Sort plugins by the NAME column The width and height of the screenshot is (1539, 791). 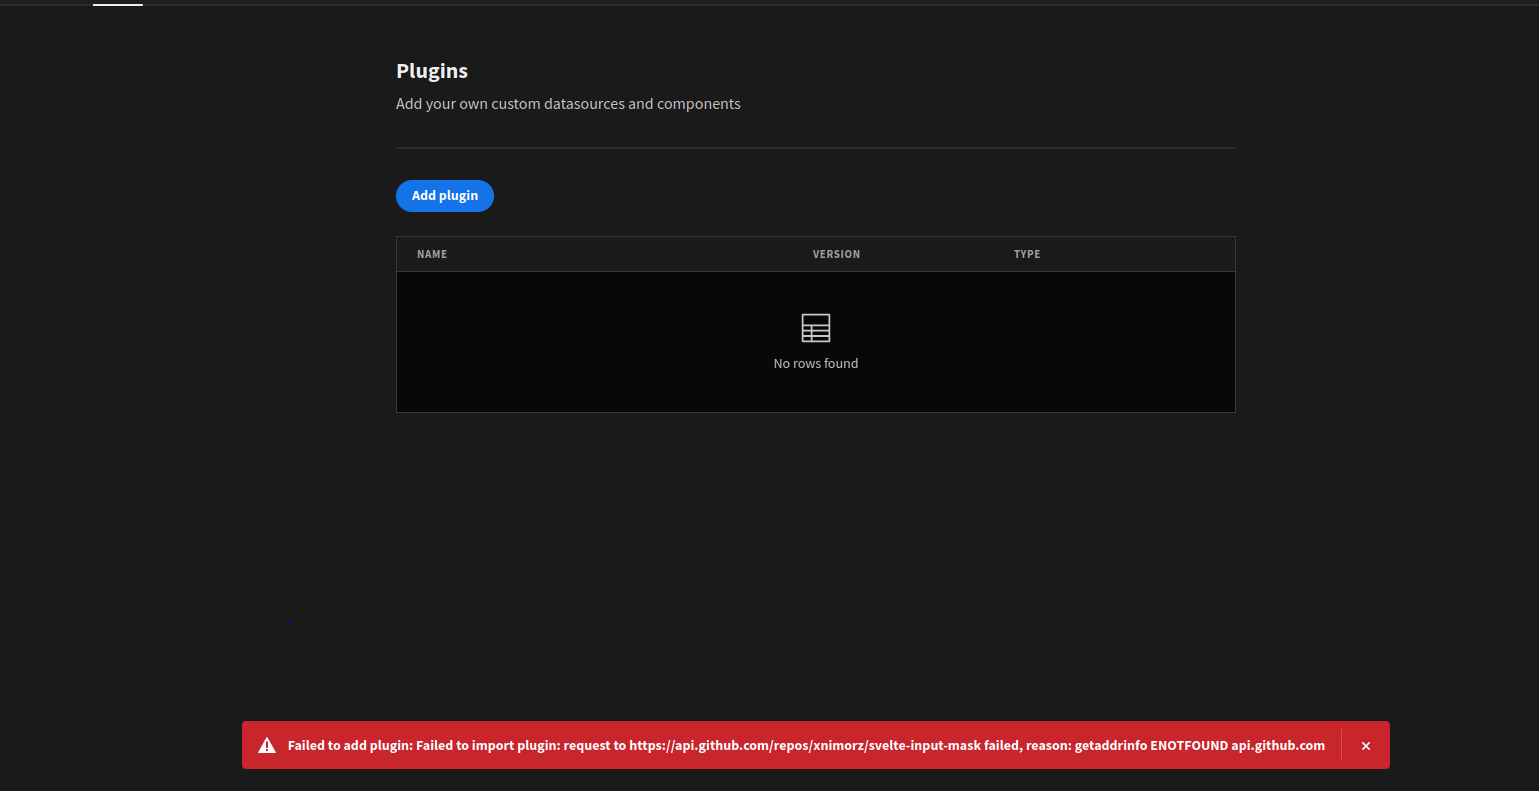tap(432, 254)
